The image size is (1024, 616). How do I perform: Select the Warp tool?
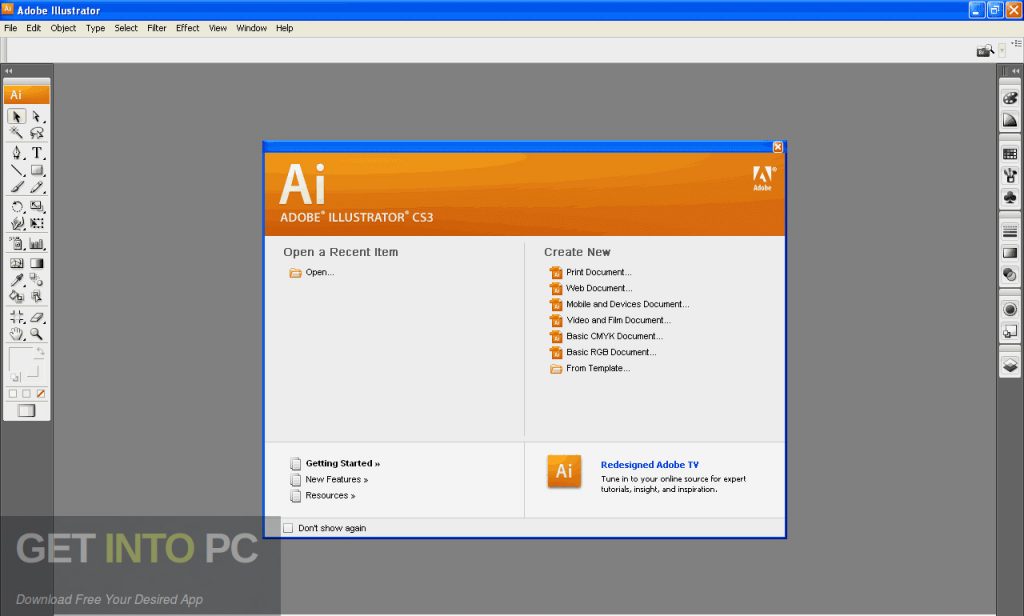pyautogui.click(x=16, y=223)
